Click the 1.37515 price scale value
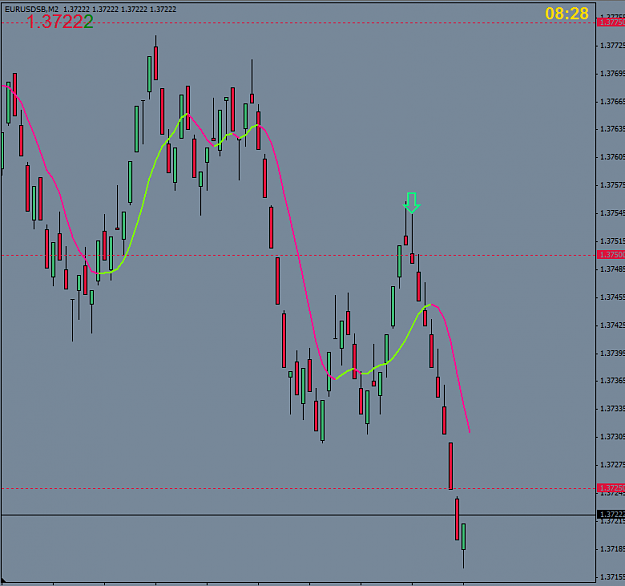Viewport: 625px width, 586px height. coord(612,241)
